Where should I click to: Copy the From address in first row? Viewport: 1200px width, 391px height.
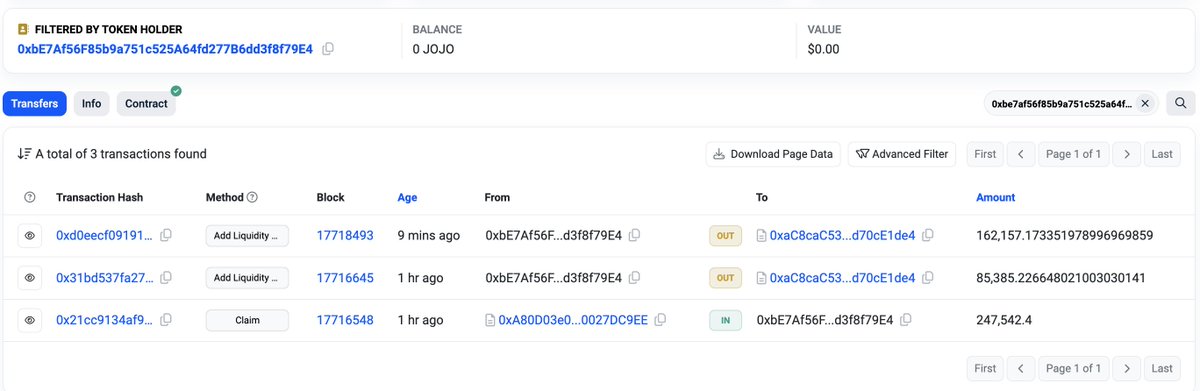(635, 236)
